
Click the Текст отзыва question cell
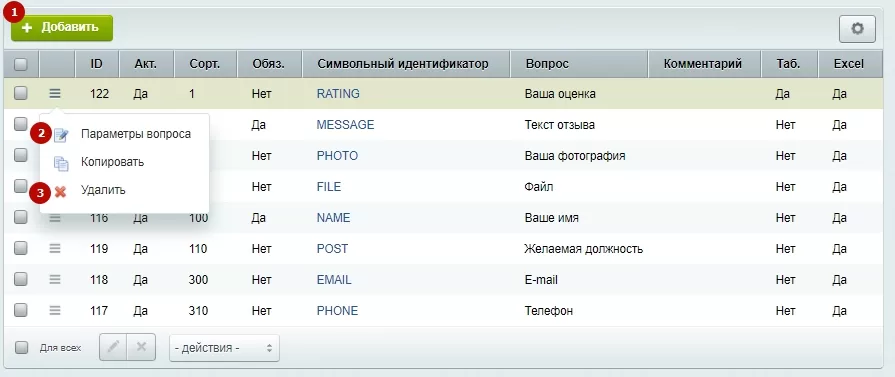pos(559,125)
